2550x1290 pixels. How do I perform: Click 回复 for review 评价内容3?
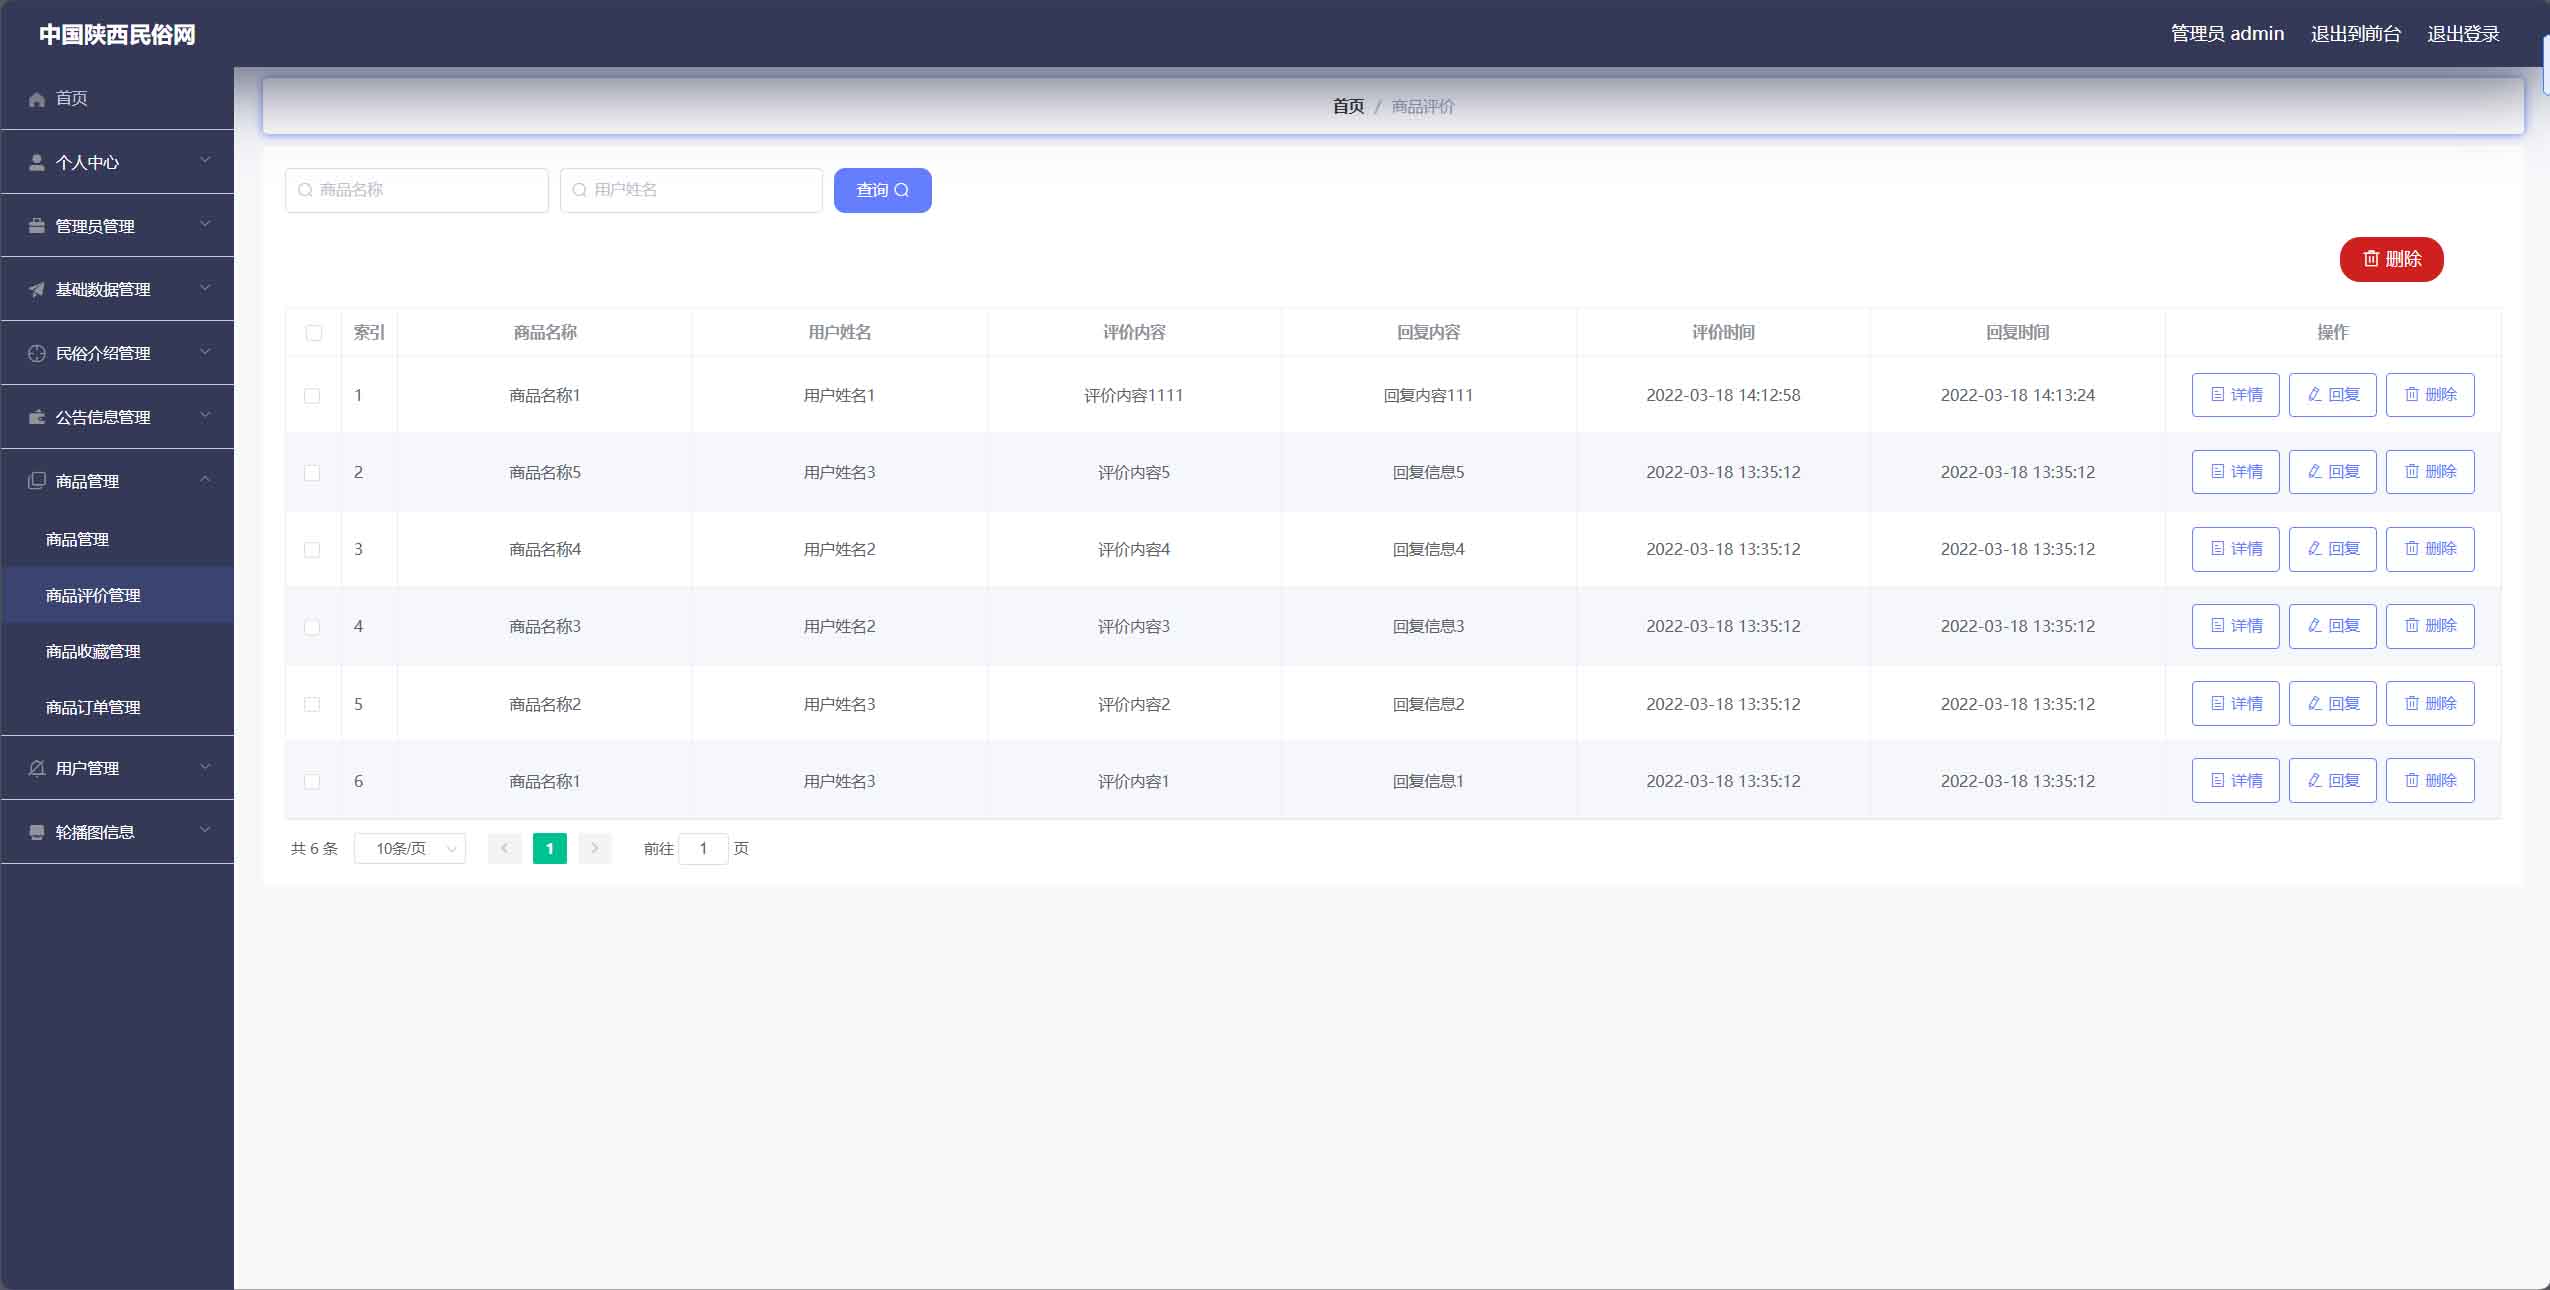pos(2332,626)
